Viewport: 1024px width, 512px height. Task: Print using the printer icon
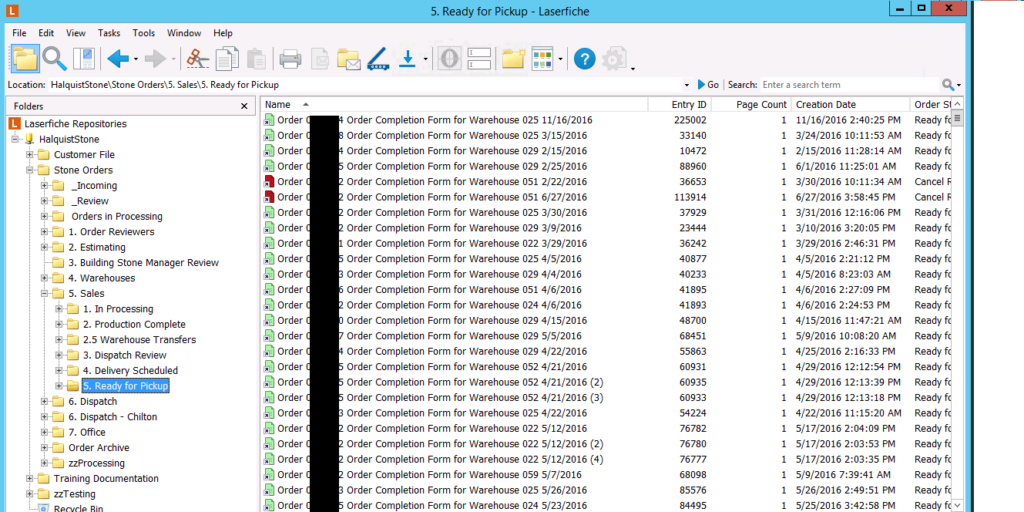(x=290, y=59)
